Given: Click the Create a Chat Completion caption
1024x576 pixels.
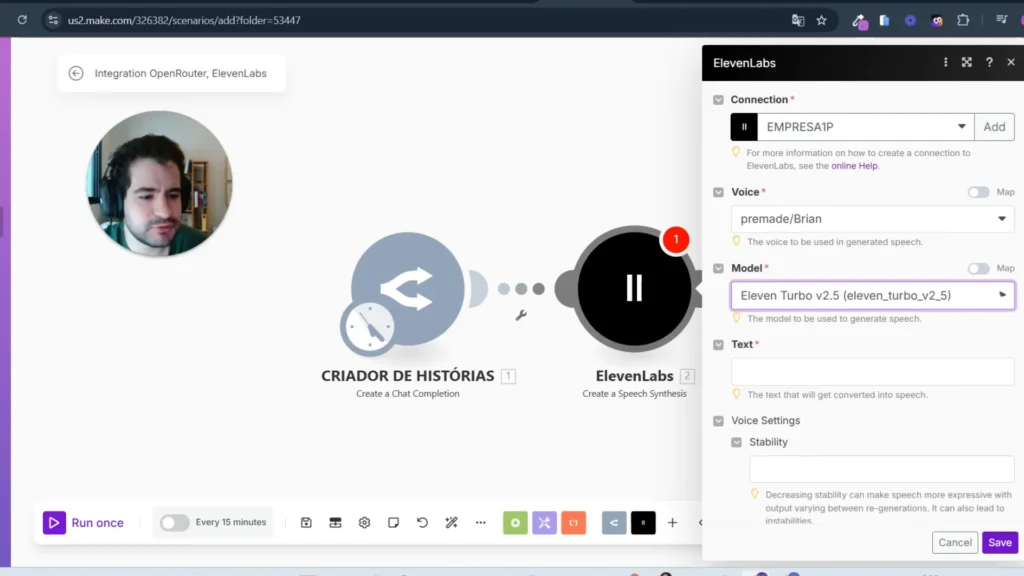Looking at the screenshot, I should click(x=408, y=394).
